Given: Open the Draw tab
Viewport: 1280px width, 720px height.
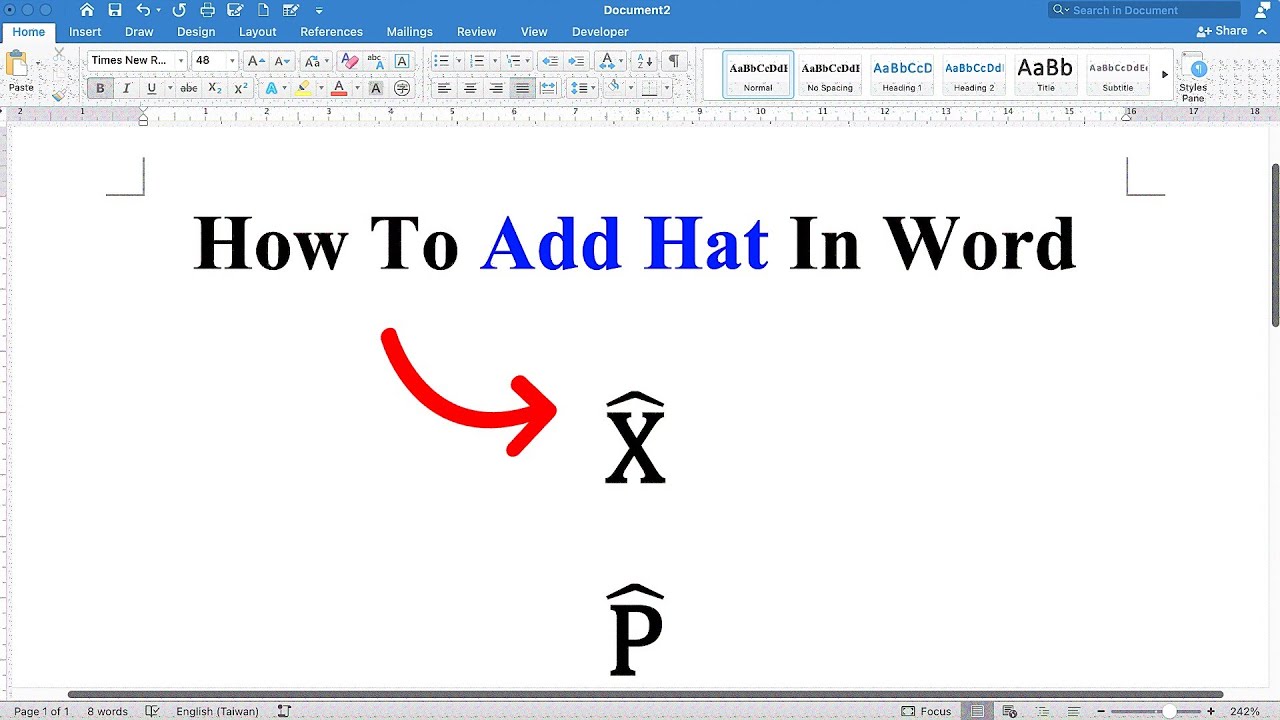Looking at the screenshot, I should click(139, 32).
